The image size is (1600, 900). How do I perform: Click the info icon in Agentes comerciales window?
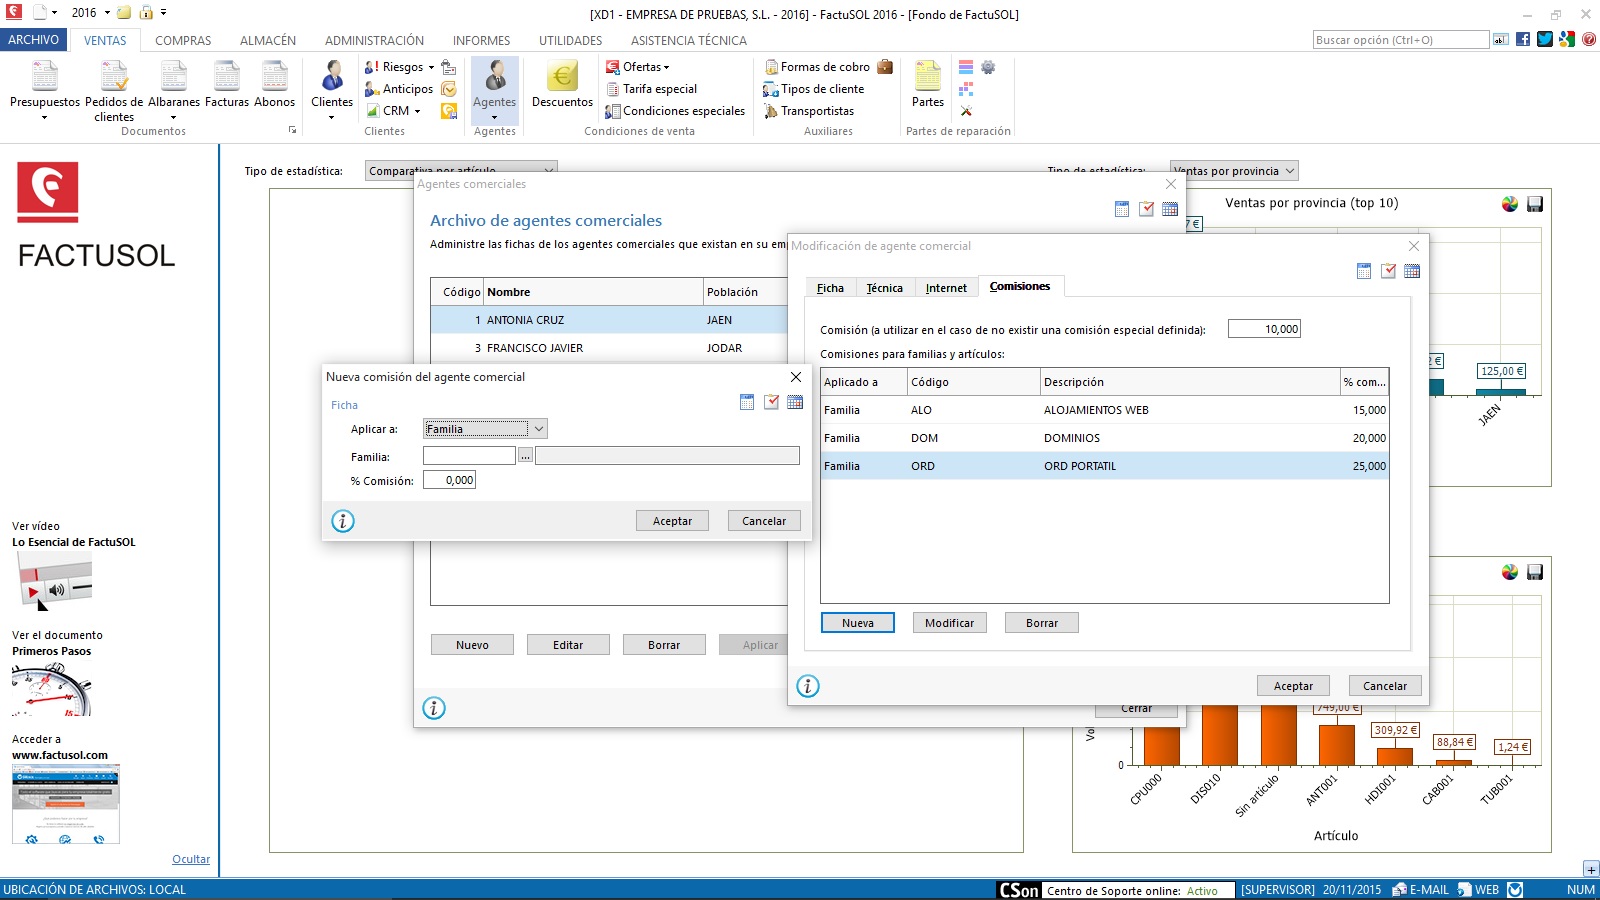[x=434, y=708]
